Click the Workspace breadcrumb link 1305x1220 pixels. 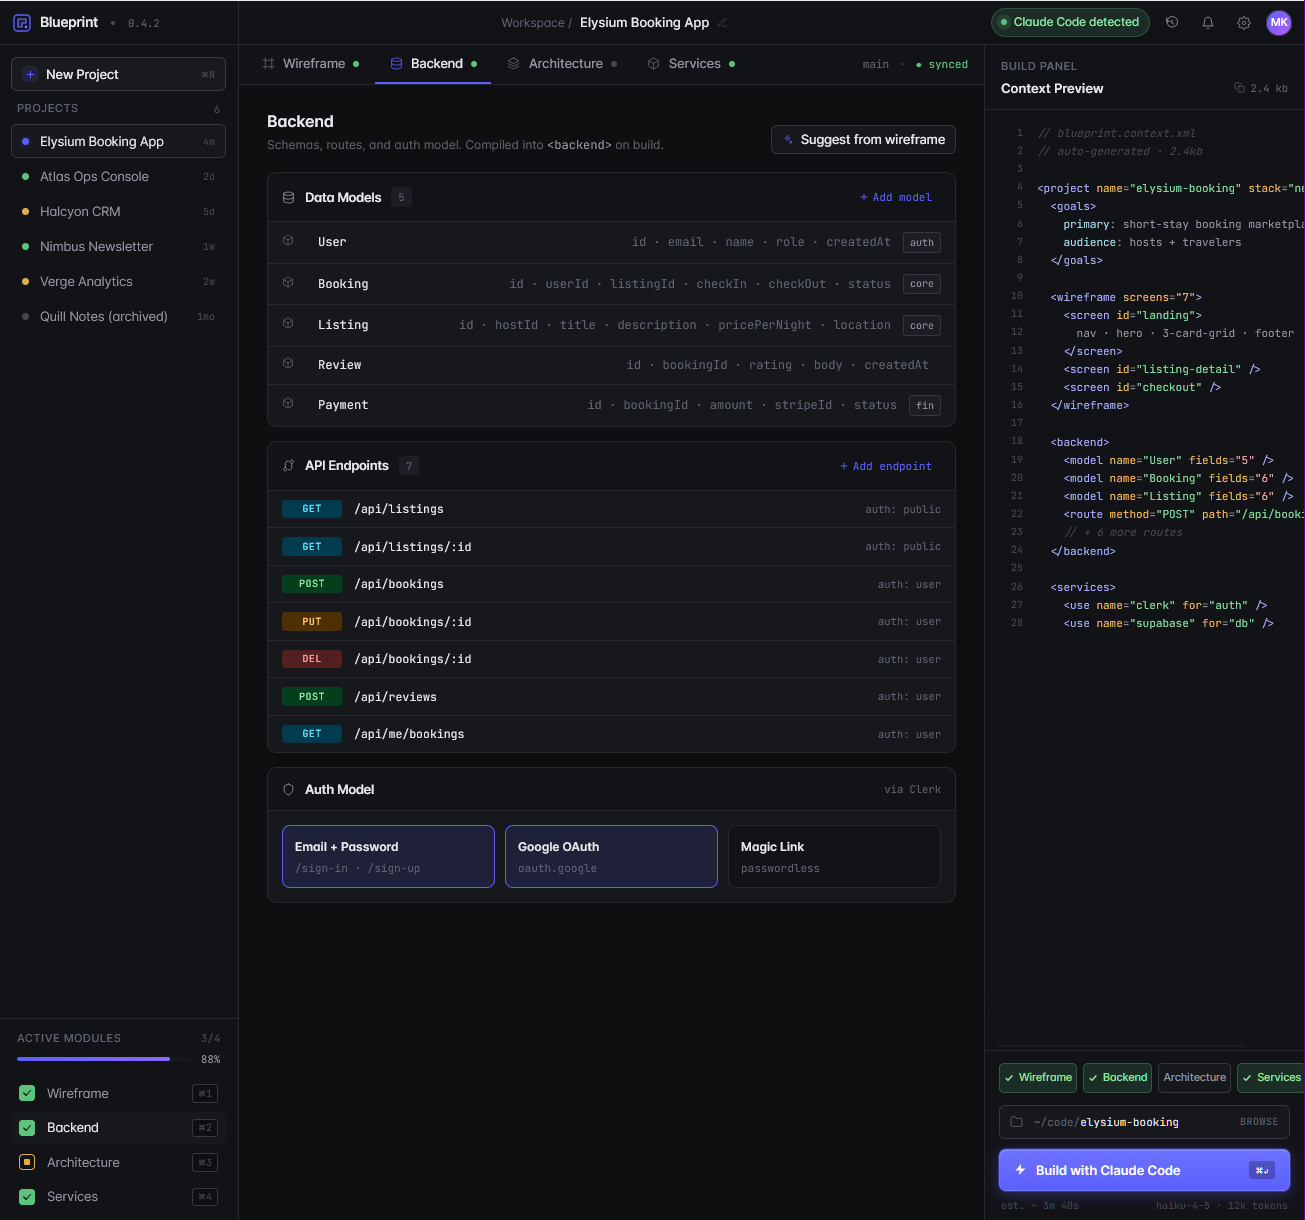point(532,23)
